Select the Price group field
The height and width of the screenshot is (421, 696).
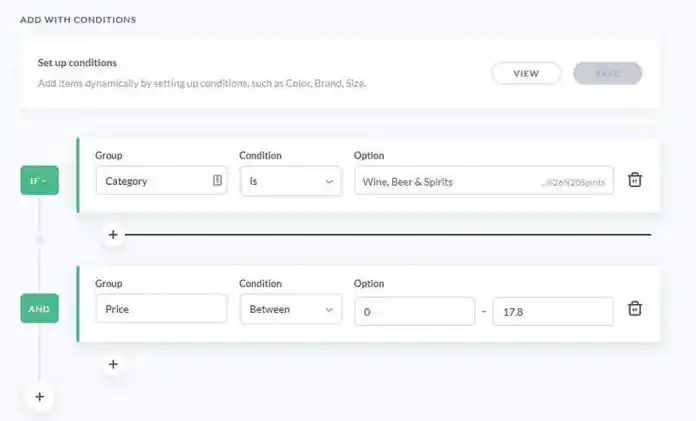[162, 309]
